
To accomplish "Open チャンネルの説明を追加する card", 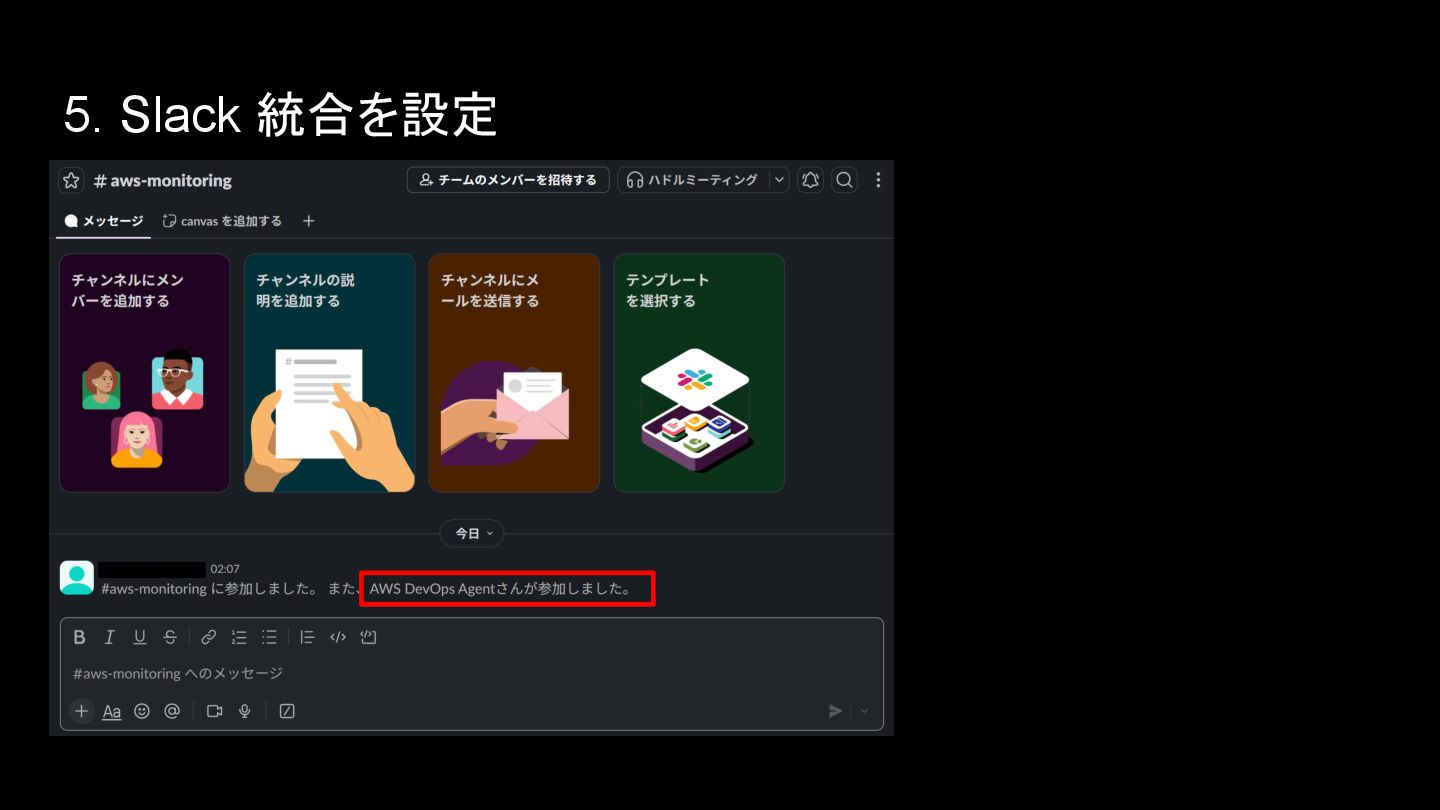I will point(330,373).
